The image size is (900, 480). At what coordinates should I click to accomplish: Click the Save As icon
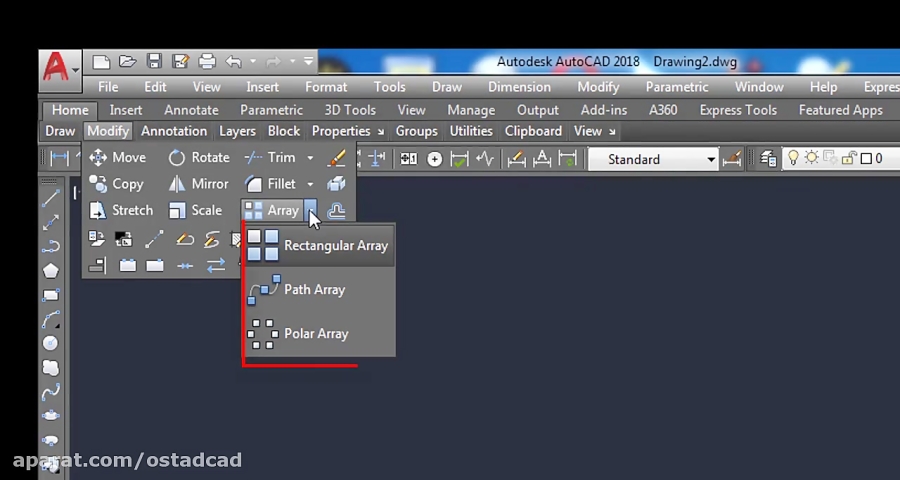coord(180,61)
